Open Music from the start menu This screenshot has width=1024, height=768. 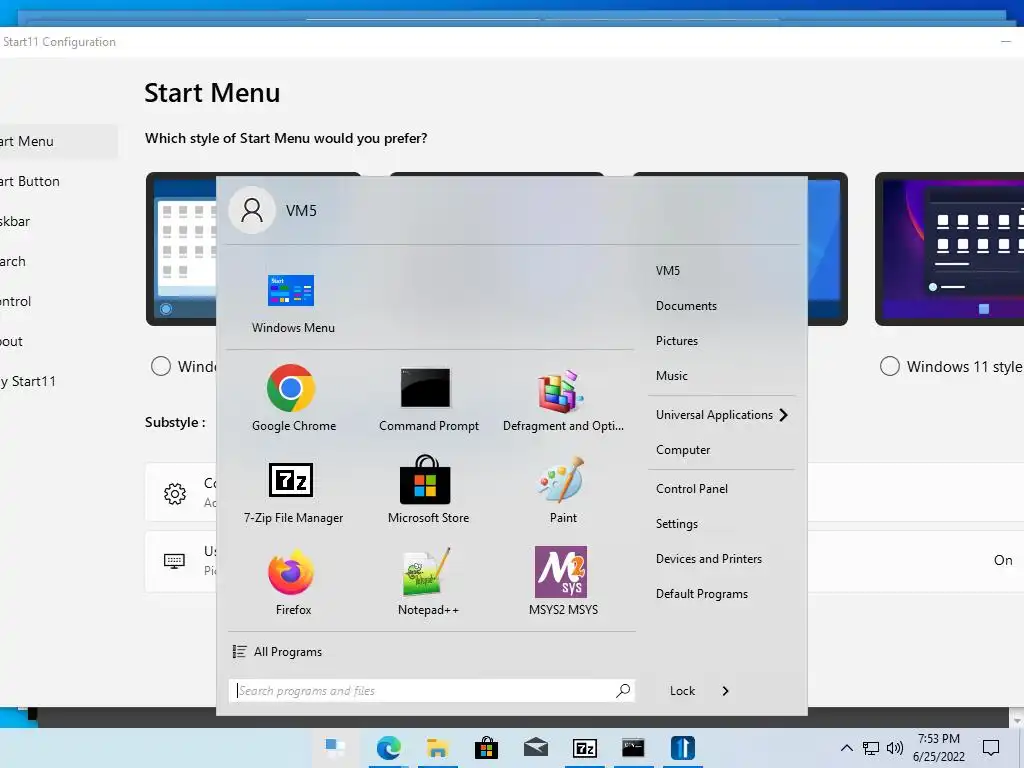(x=671, y=376)
